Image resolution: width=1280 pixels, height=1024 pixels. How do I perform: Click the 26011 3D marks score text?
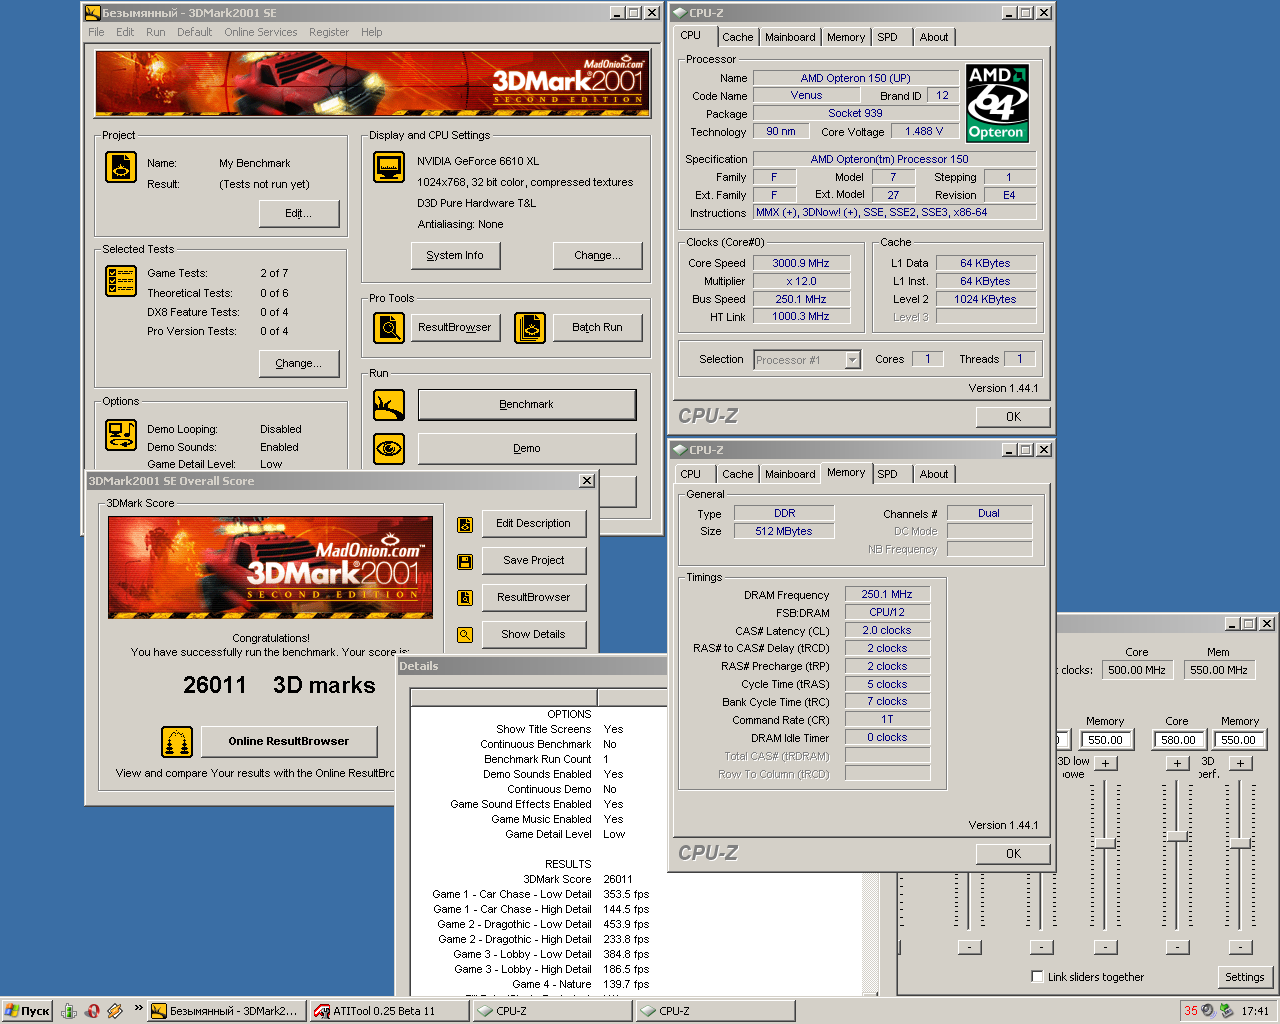279,685
